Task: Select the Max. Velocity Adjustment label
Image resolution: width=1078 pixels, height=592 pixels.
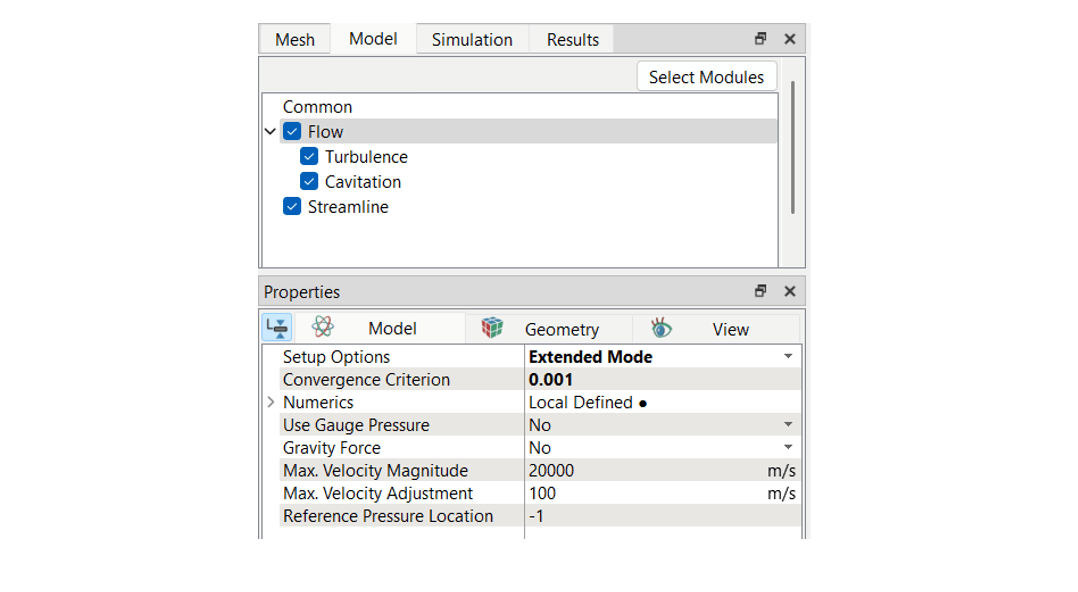Action: (x=377, y=493)
